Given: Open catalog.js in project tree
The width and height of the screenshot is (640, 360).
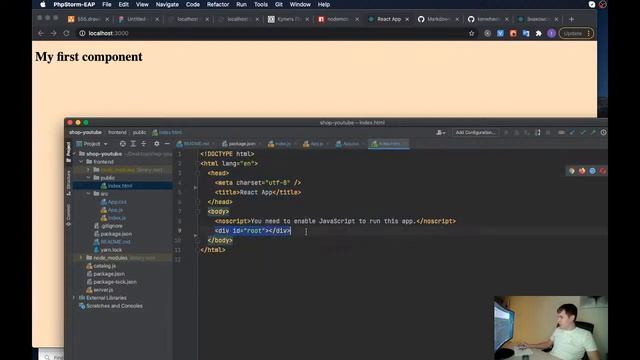Looking at the screenshot, I should [x=104, y=266].
